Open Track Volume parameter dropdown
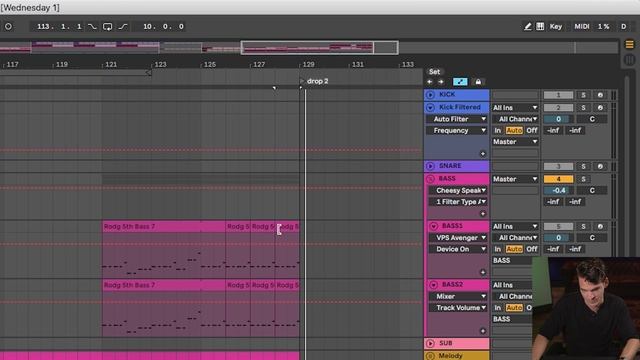Viewport: 640px width, 360px height. coord(458,308)
